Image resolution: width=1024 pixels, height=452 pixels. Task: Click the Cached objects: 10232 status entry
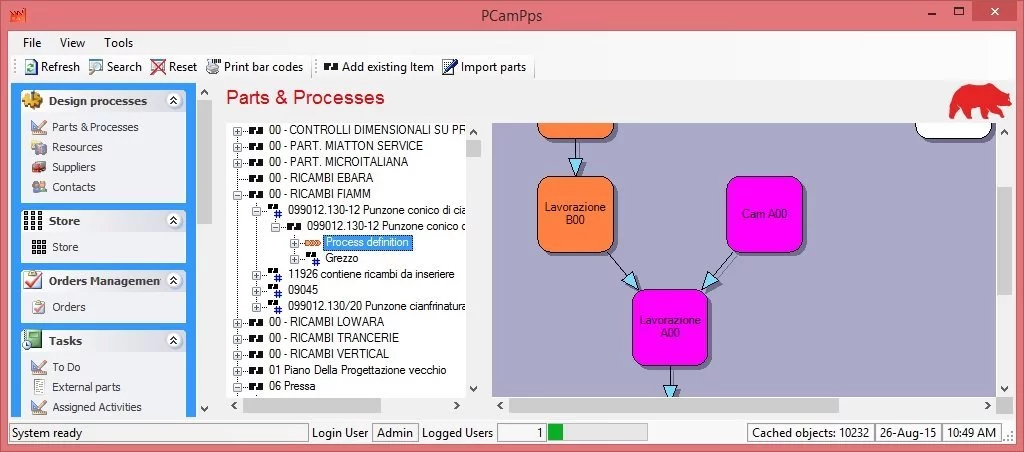coord(810,432)
